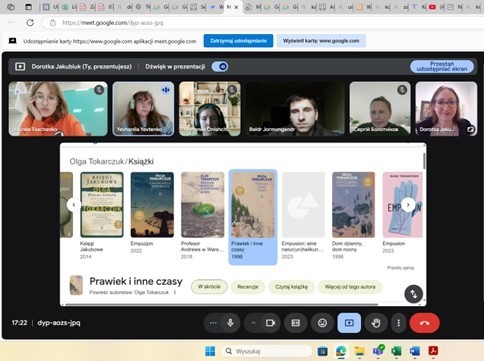Toggle microphone in Meet toolbar

point(230,323)
